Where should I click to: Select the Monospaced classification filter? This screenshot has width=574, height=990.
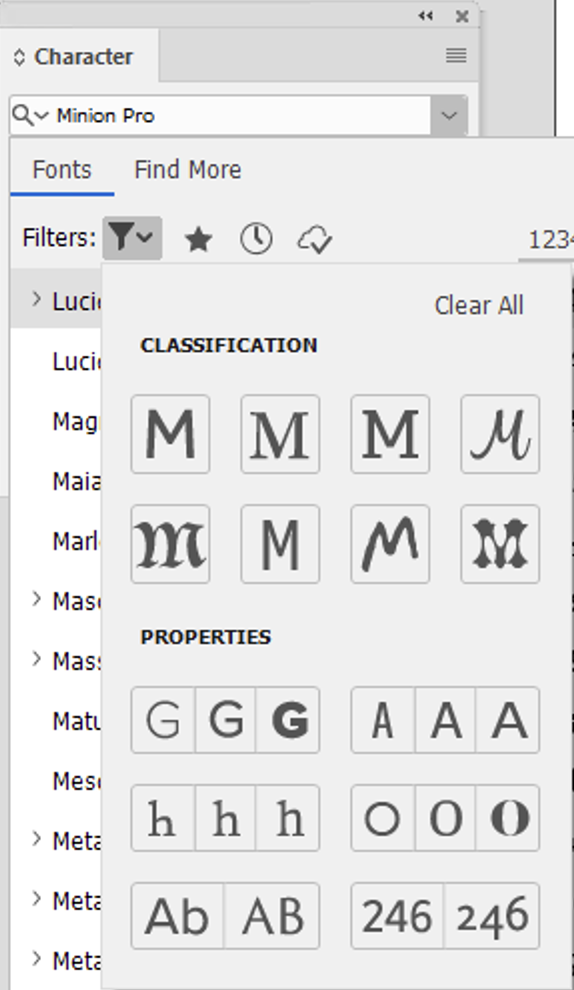(x=280, y=544)
